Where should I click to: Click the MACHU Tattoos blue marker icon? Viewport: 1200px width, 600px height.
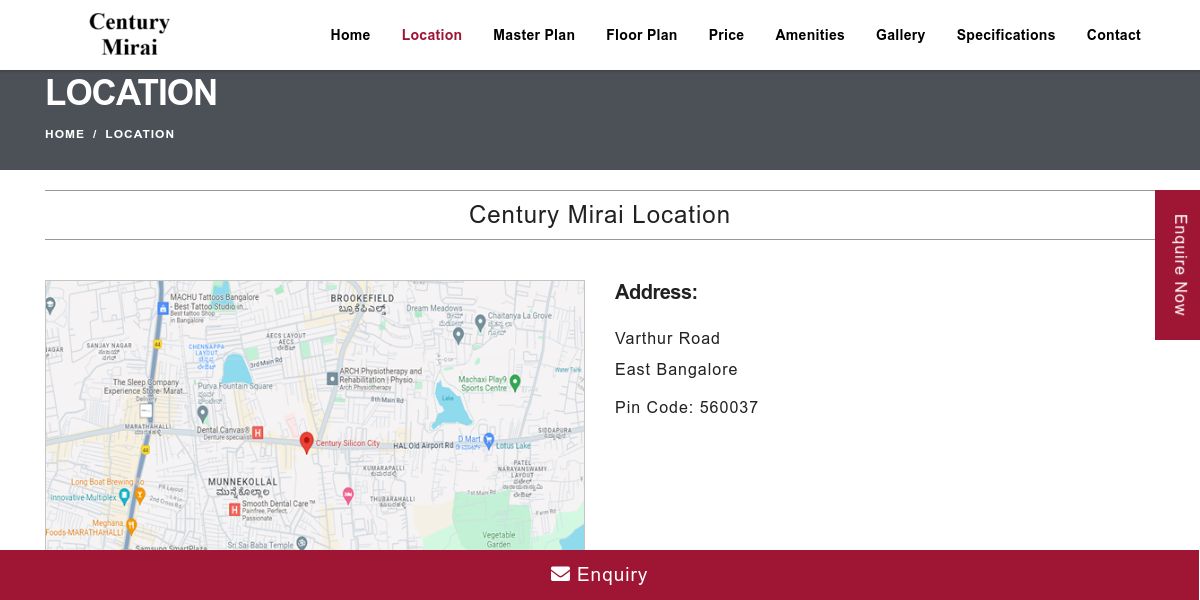[x=163, y=309]
